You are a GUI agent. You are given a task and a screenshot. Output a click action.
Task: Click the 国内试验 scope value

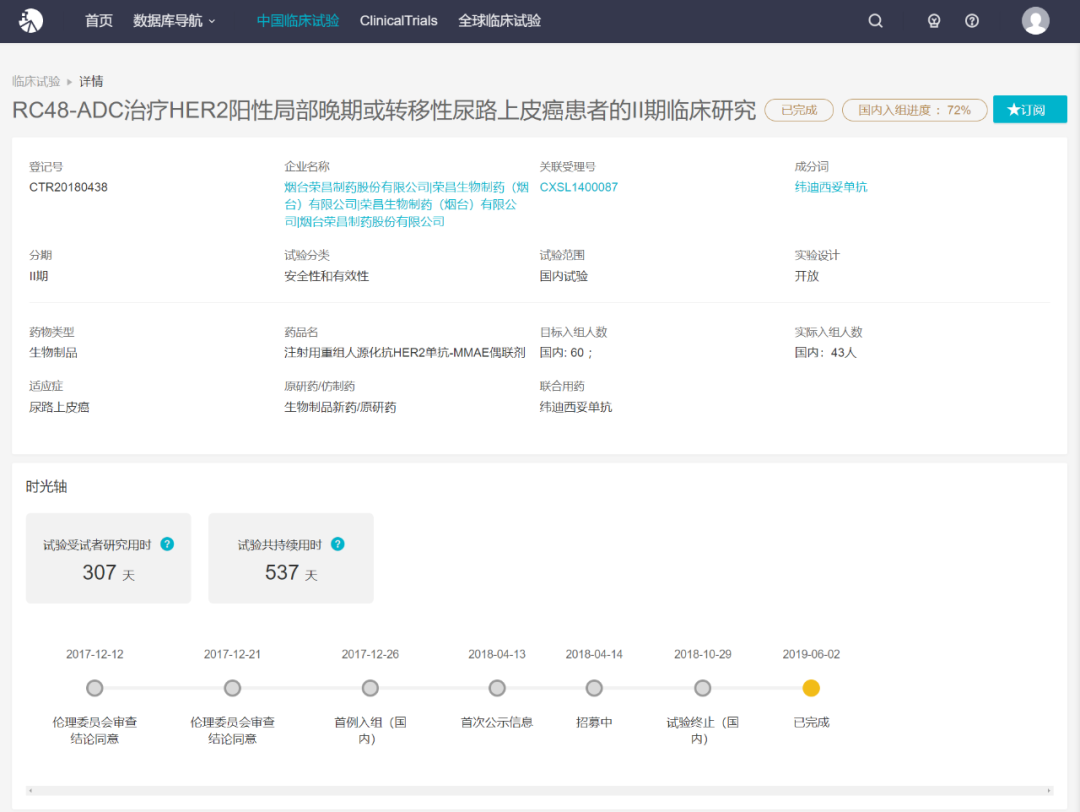[x=563, y=276]
